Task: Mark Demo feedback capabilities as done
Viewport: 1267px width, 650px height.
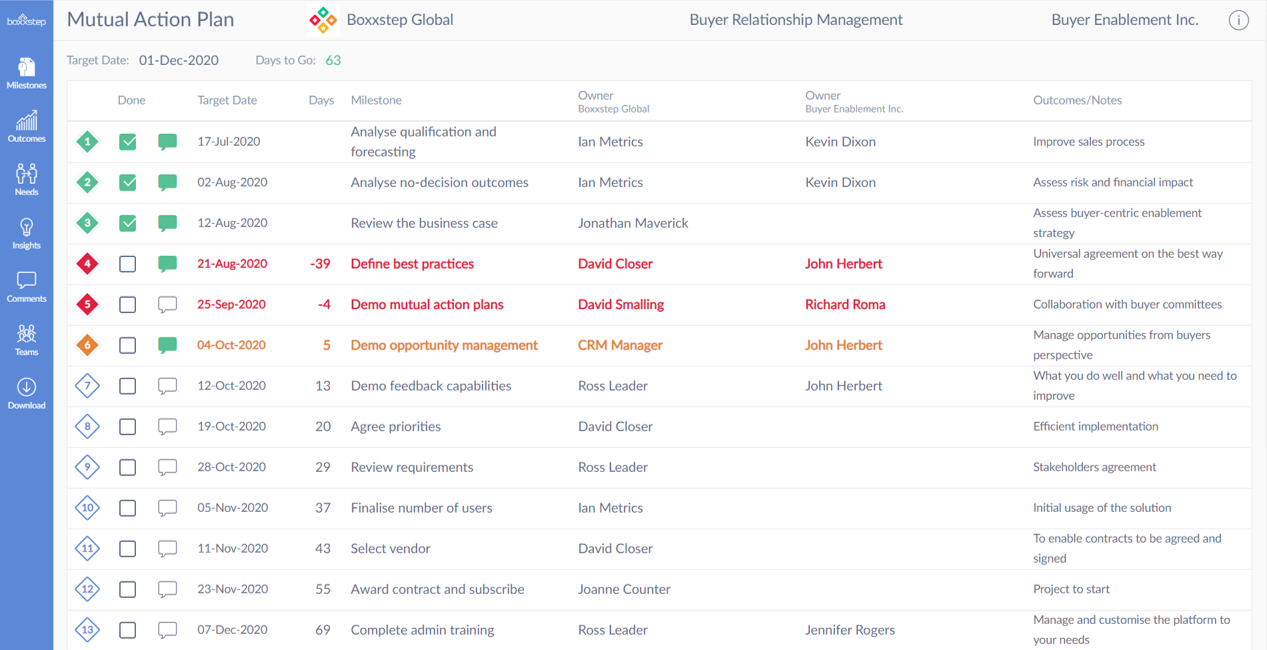Action: tap(128, 386)
